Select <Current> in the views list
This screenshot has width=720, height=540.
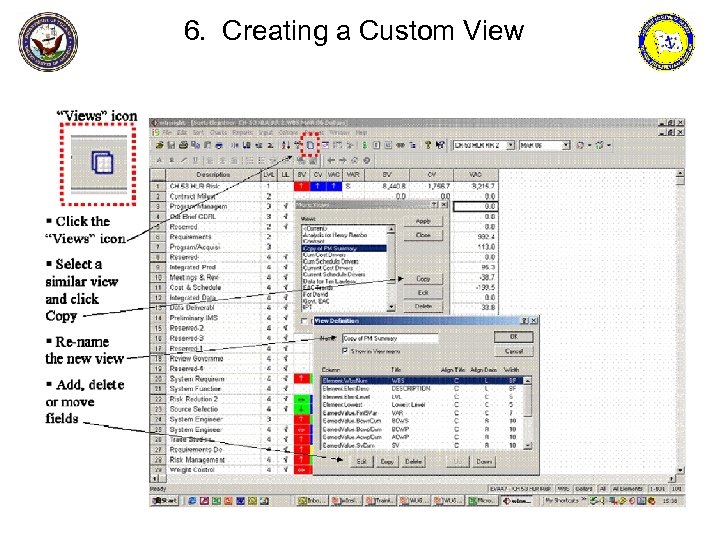[344, 228]
